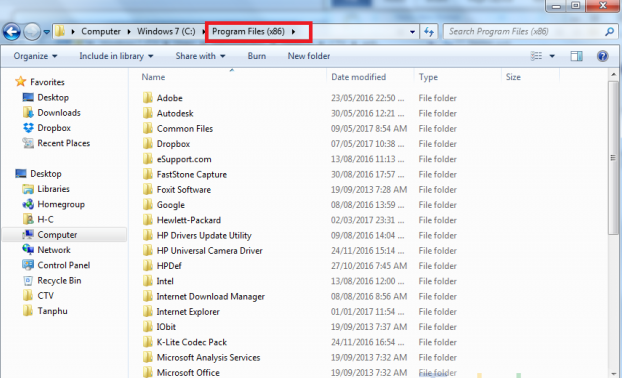The width and height of the screenshot is (622, 384).
Task: Open Libraries in the navigation pane
Action: point(53,189)
